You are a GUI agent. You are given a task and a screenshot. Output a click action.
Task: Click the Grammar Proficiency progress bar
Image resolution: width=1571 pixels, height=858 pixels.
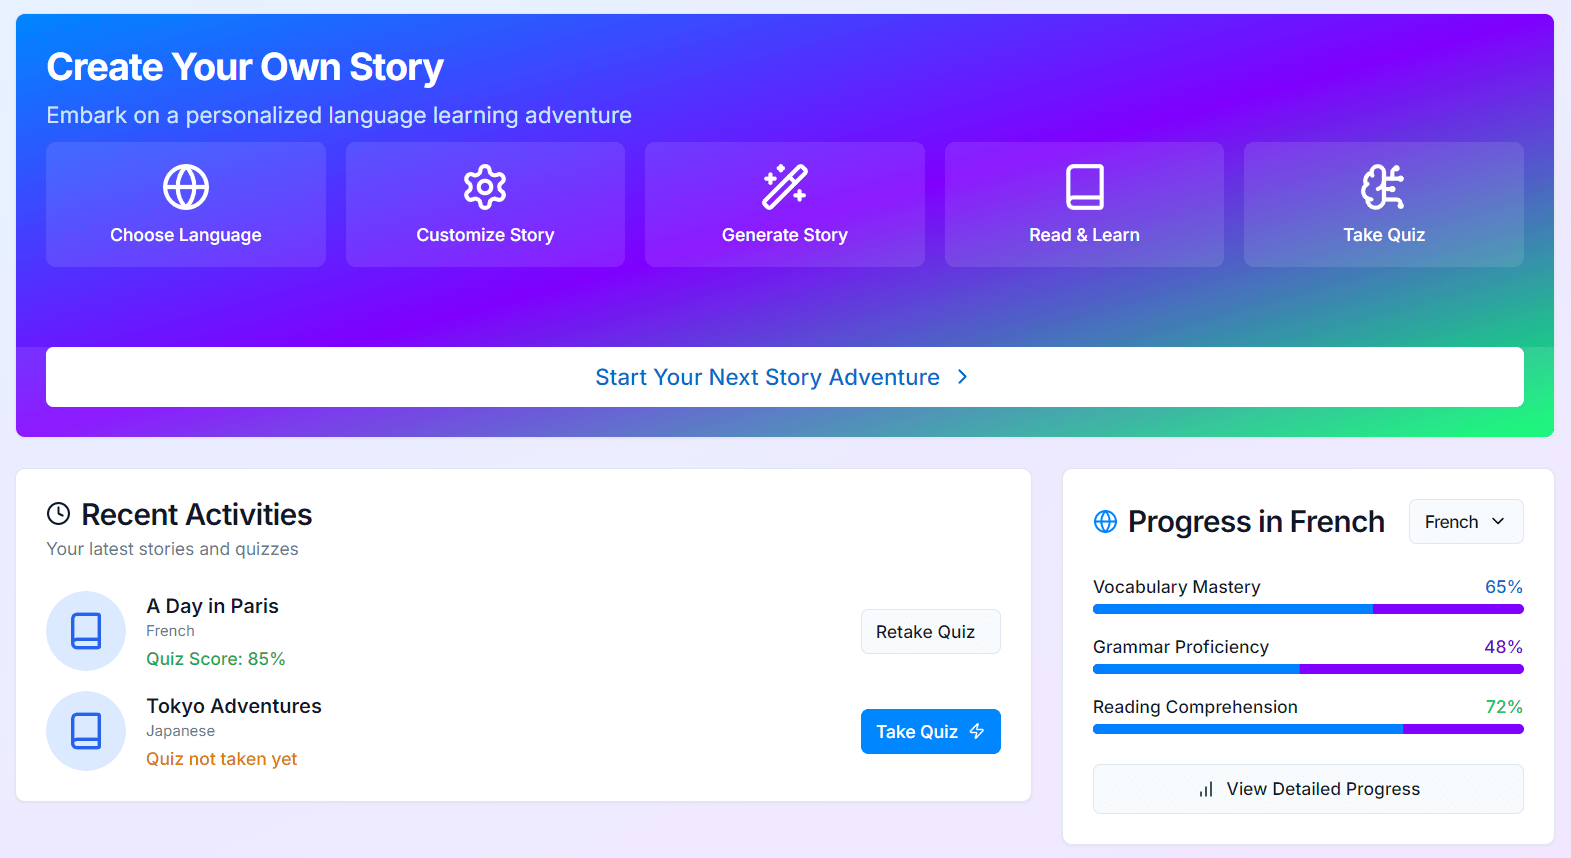[x=1308, y=669]
